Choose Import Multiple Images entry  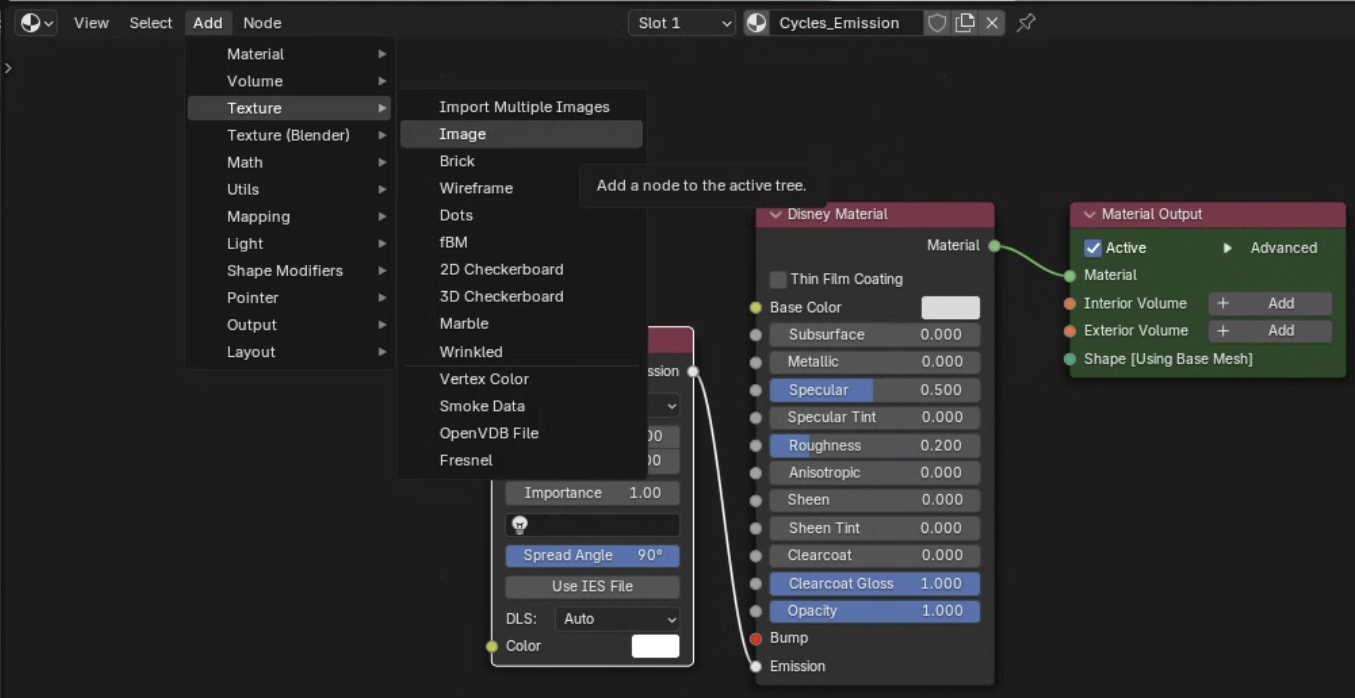524,107
